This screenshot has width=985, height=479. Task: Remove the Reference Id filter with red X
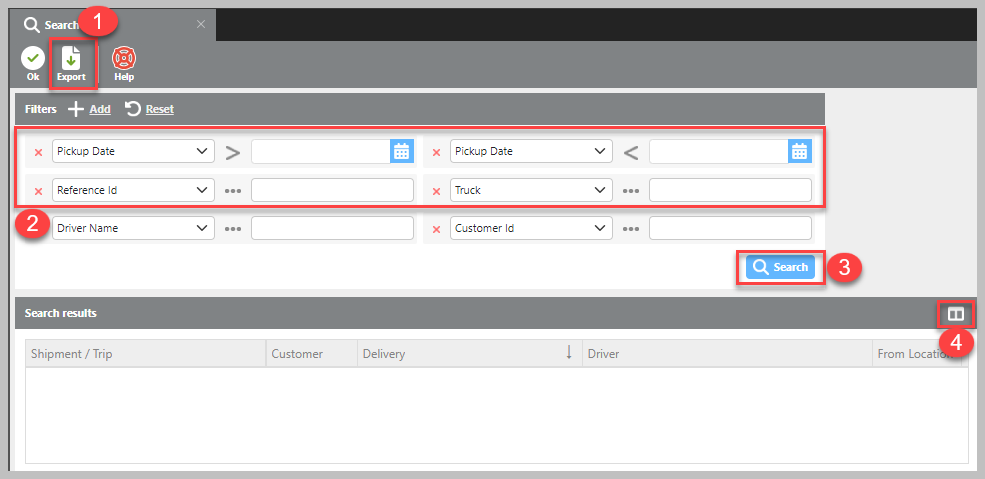39,191
